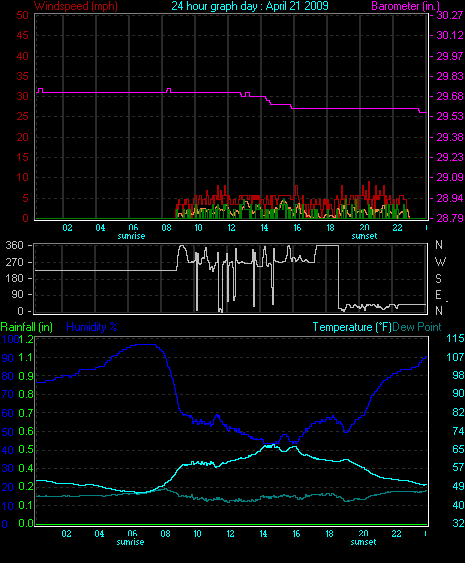Click the "Windspeed (mph)" axis title

click(x=76, y=6)
